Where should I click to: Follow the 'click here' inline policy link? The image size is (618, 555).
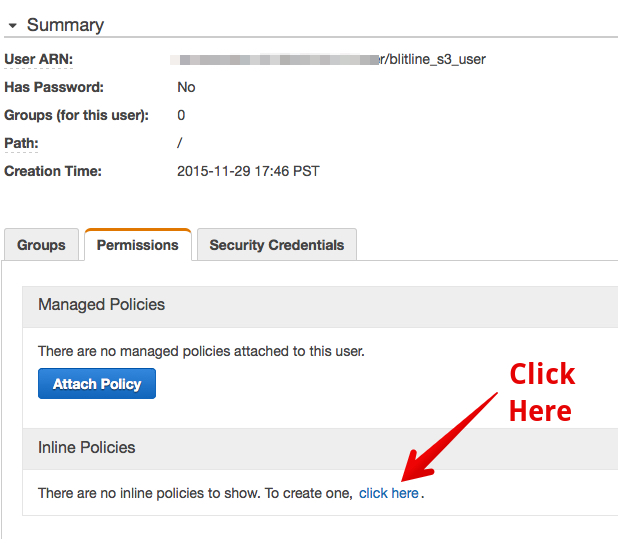coord(389,493)
